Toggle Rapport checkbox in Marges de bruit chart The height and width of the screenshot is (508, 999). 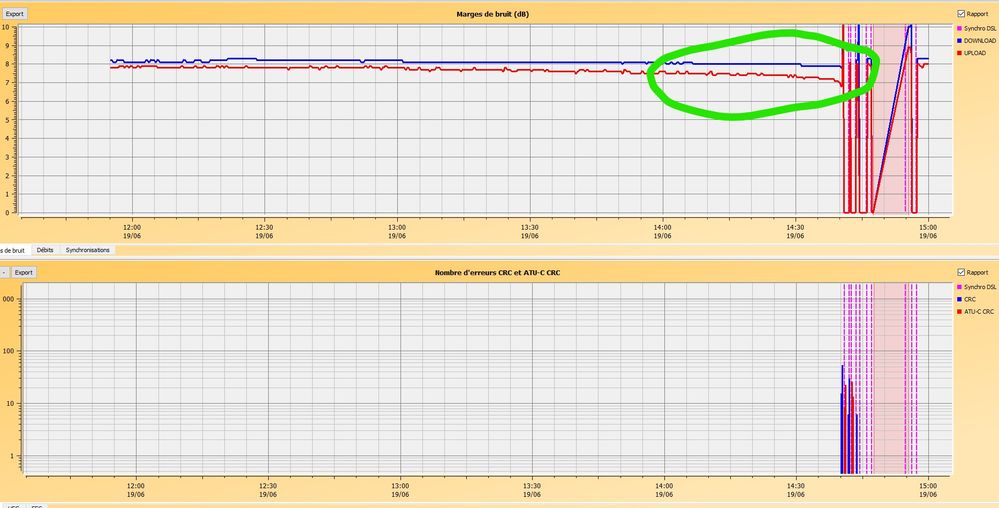pos(961,13)
